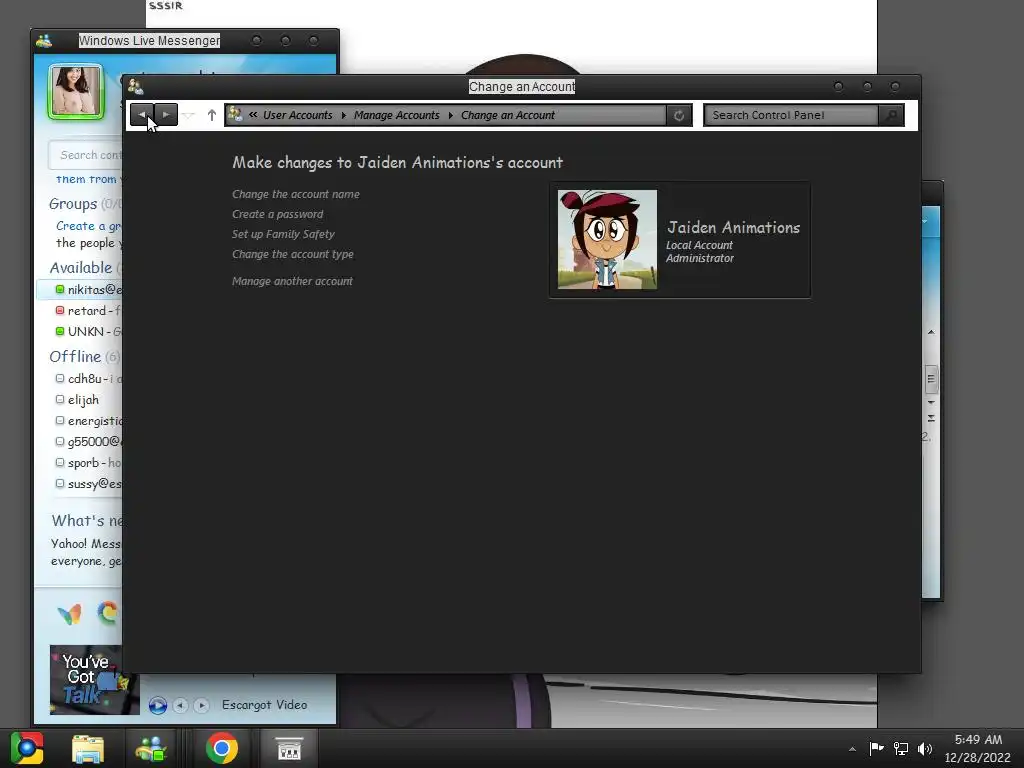The image size is (1024, 768).
Task: Click next button in Escargot Video bar
Action: 201,705
